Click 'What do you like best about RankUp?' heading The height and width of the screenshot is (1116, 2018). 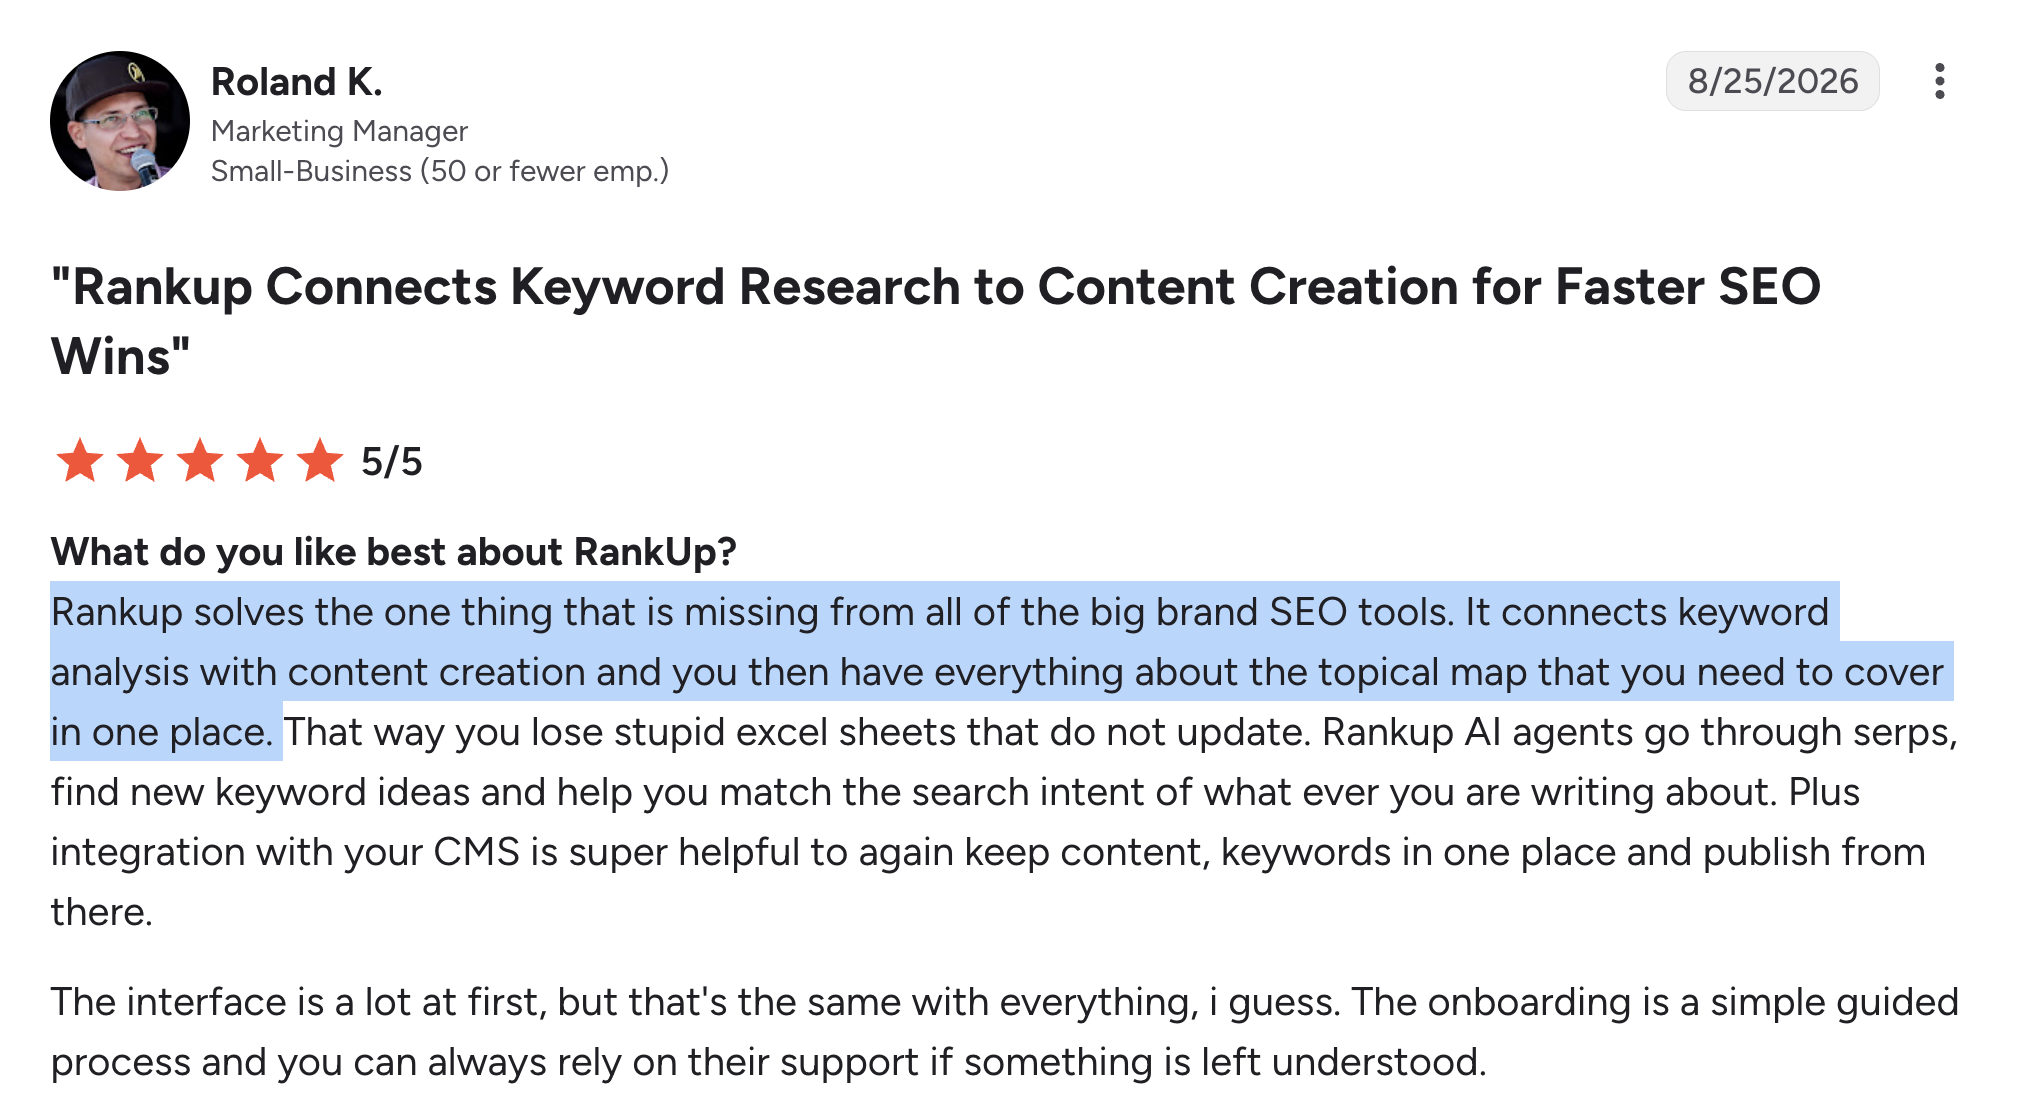tap(394, 551)
